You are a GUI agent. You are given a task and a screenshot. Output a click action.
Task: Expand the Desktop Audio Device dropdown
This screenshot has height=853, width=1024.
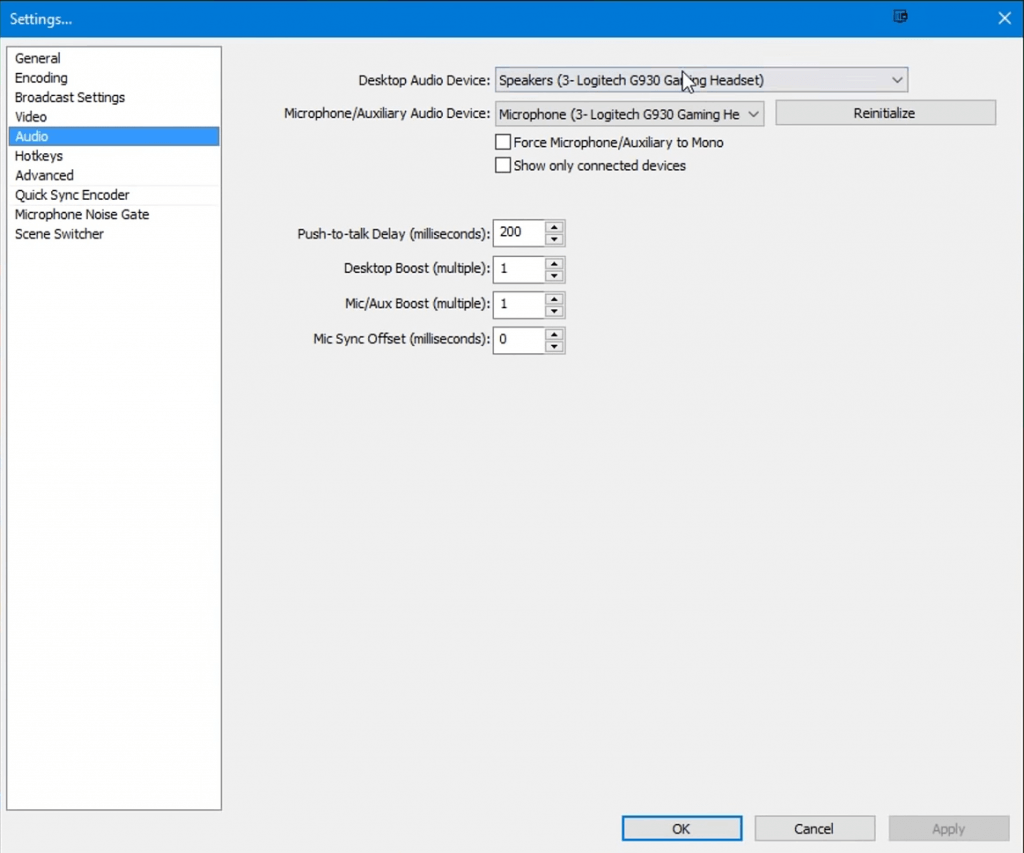[701, 80]
